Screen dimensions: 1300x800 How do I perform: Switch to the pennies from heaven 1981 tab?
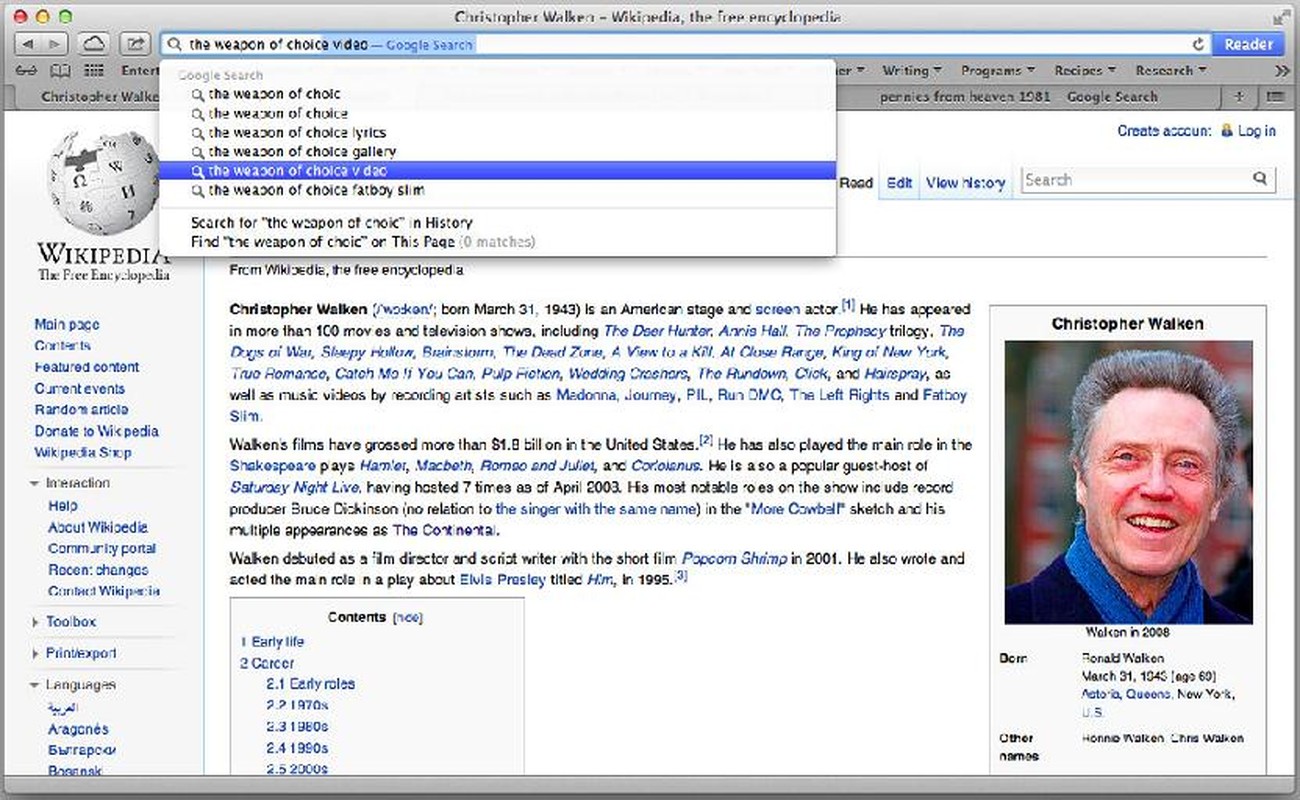pyautogui.click(x=1018, y=97)
